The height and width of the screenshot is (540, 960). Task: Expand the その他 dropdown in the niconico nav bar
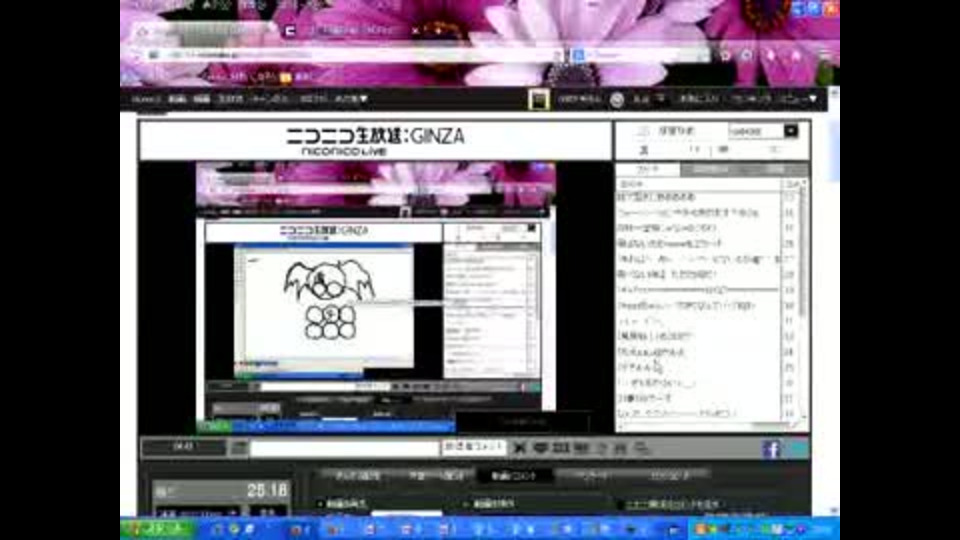[x=351, y=99]
